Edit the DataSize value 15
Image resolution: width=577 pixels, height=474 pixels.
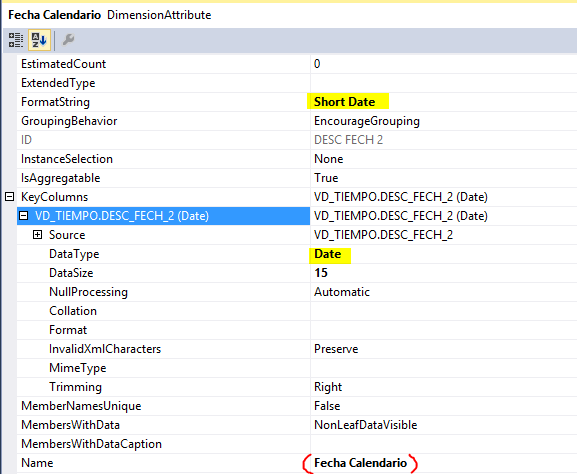tap(321, 273)
